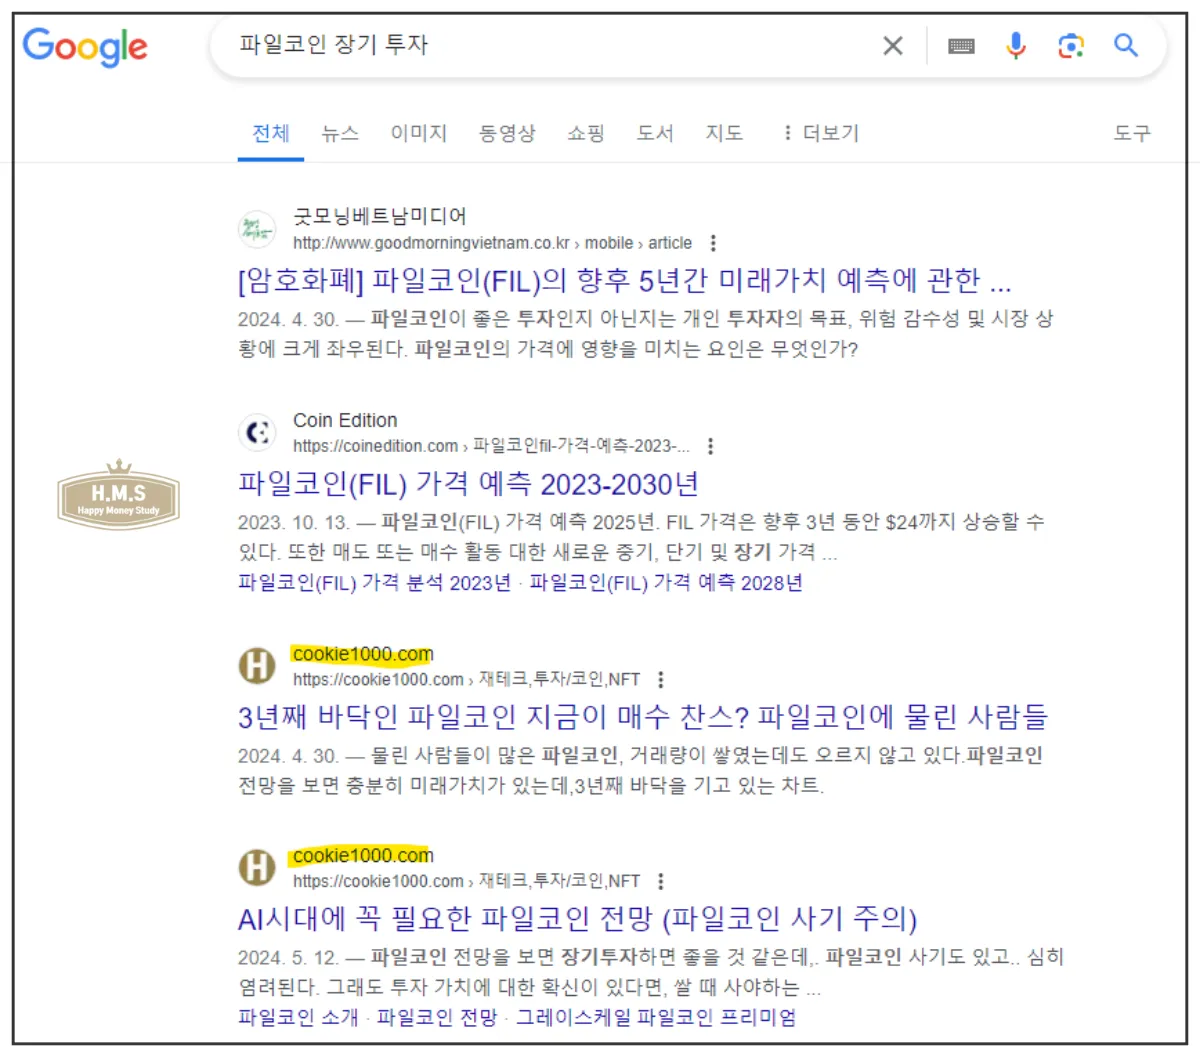Open the three-dot menu on the first result
Viewport: 1200px width, 1057px height.
[x=712, y=243]
